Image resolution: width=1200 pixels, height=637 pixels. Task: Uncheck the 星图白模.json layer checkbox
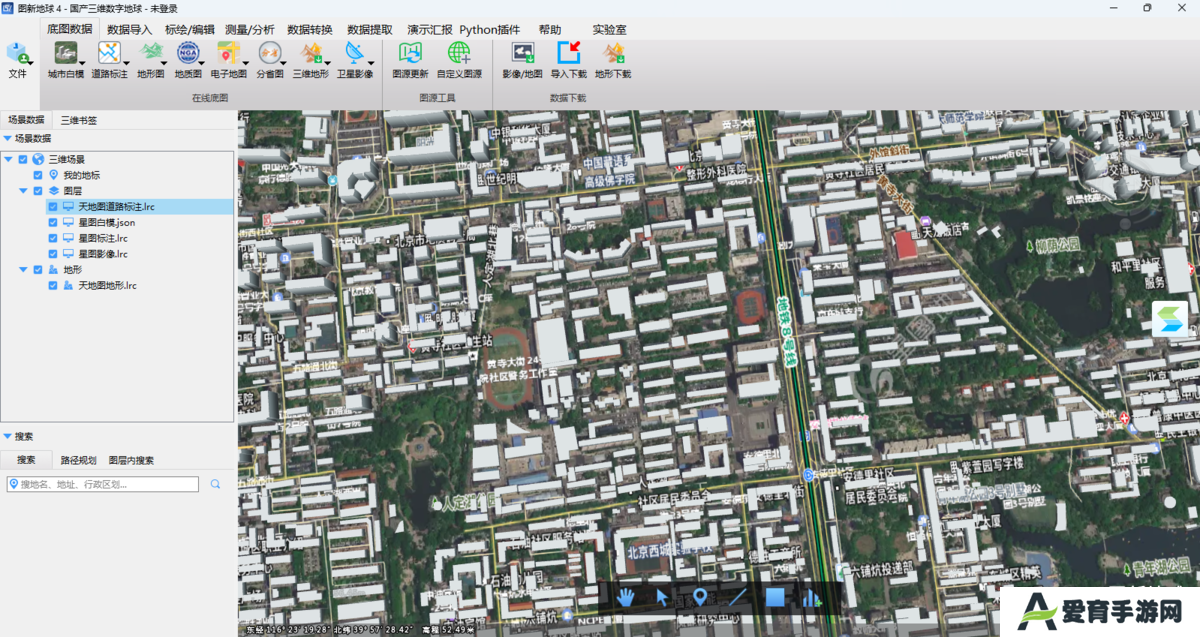point(53,222)
